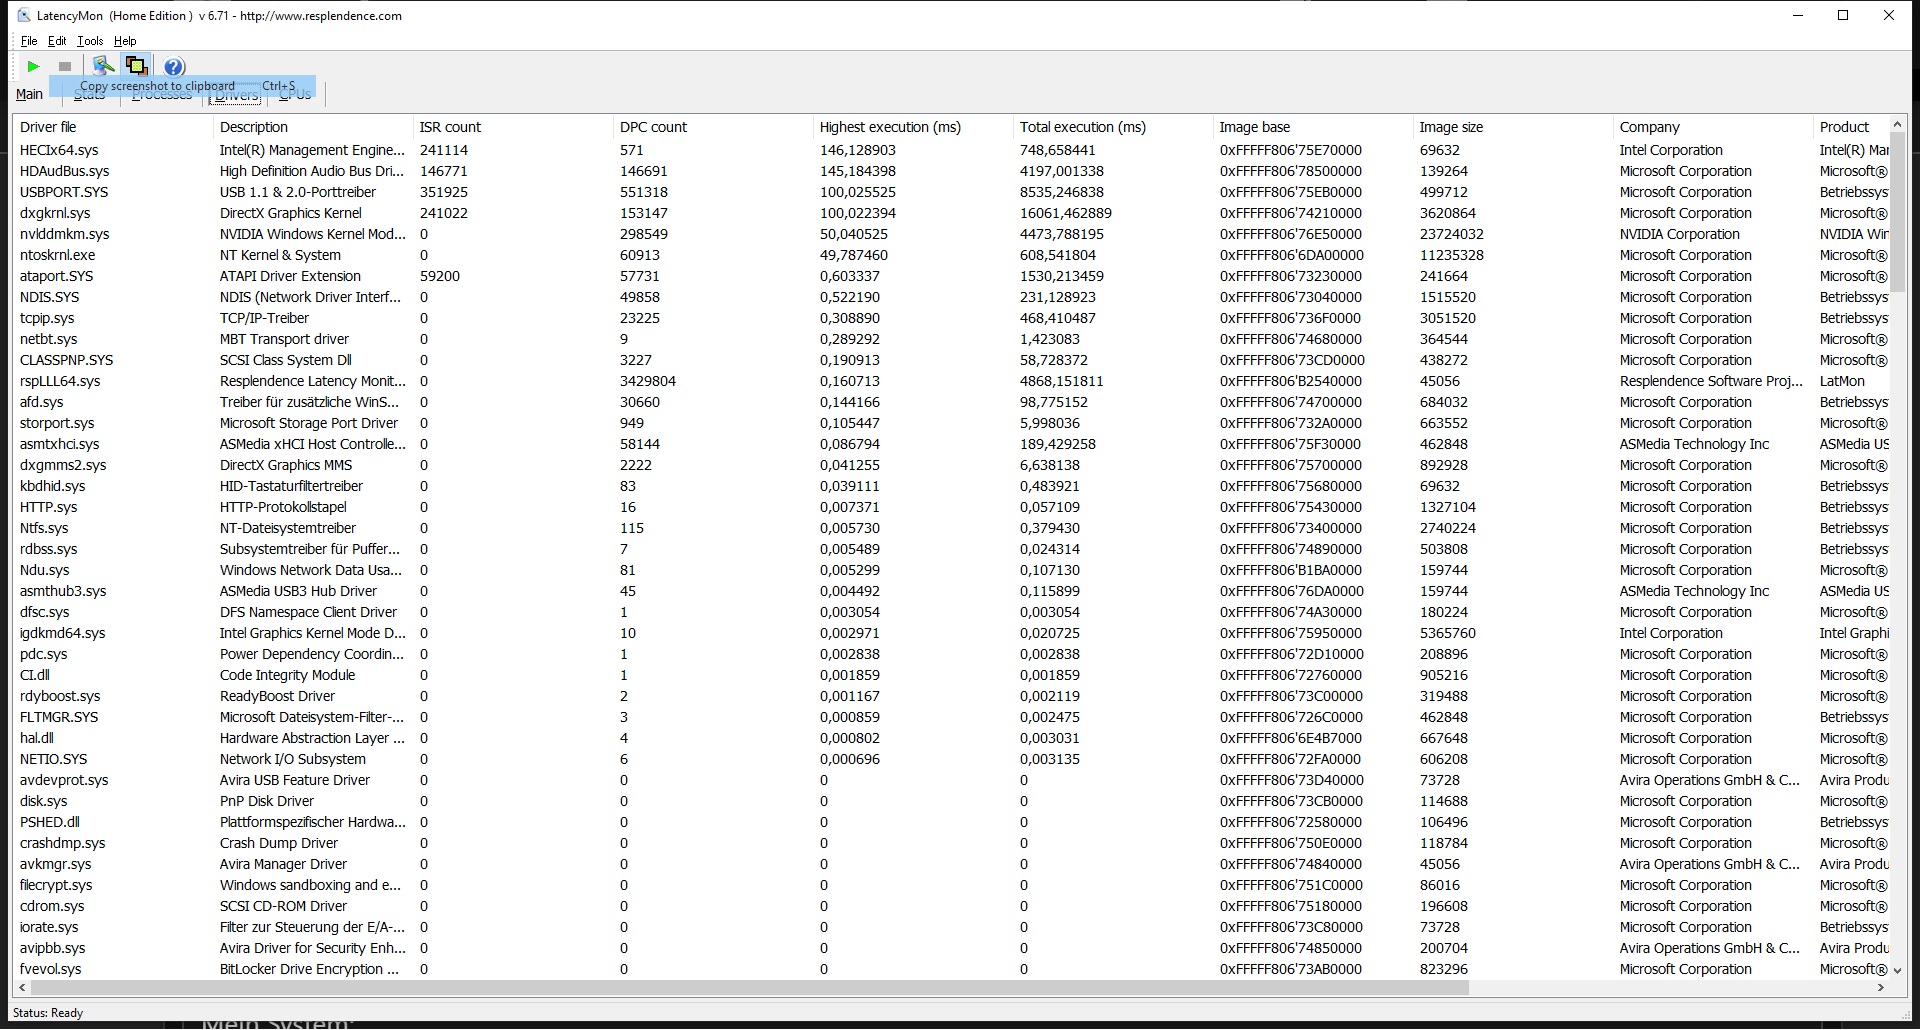
Task: Click the NVIDIA Corporation company cell
Action: tap(1680, 234)
